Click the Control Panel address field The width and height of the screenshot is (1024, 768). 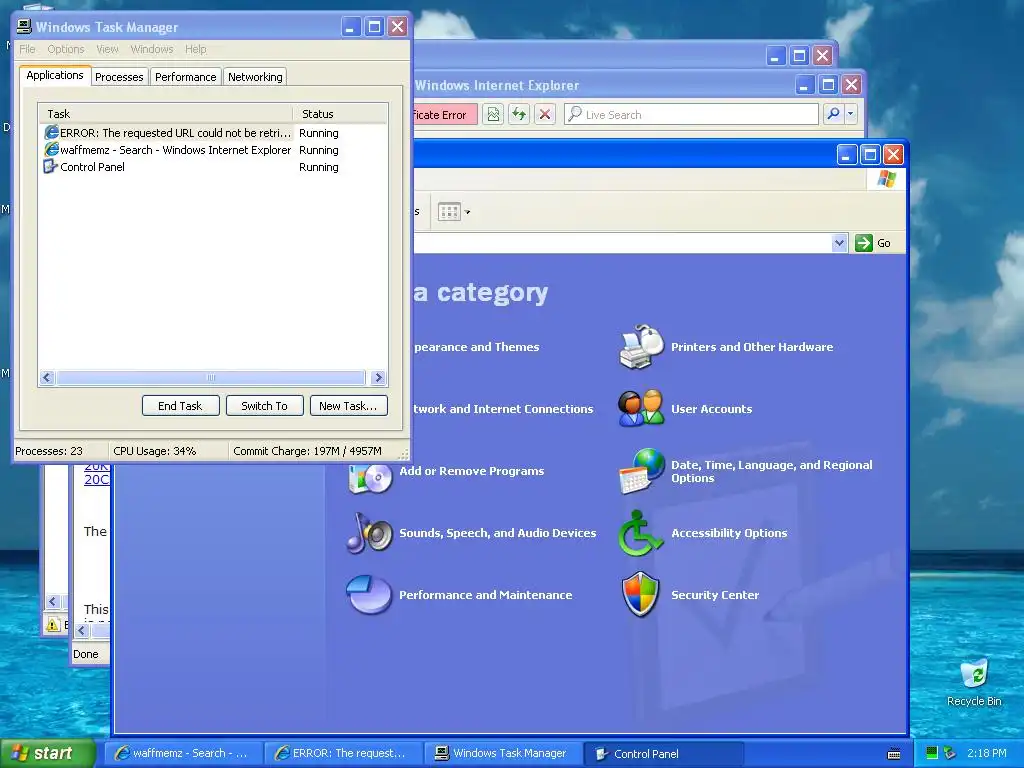(622, 243)
